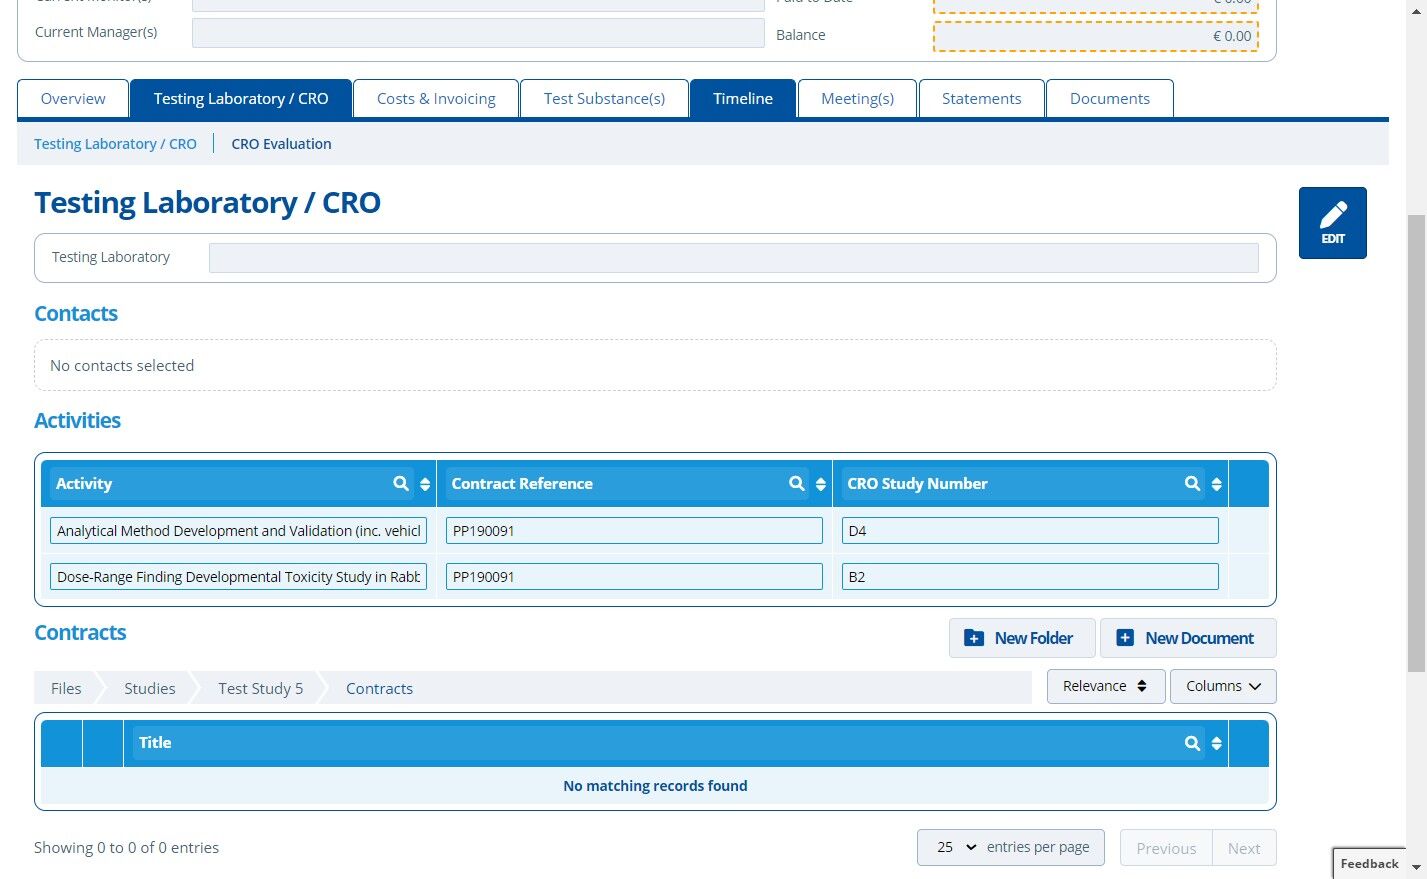Sort Contract Reference column arrows
1427x879 pixels.
point(821,484)
